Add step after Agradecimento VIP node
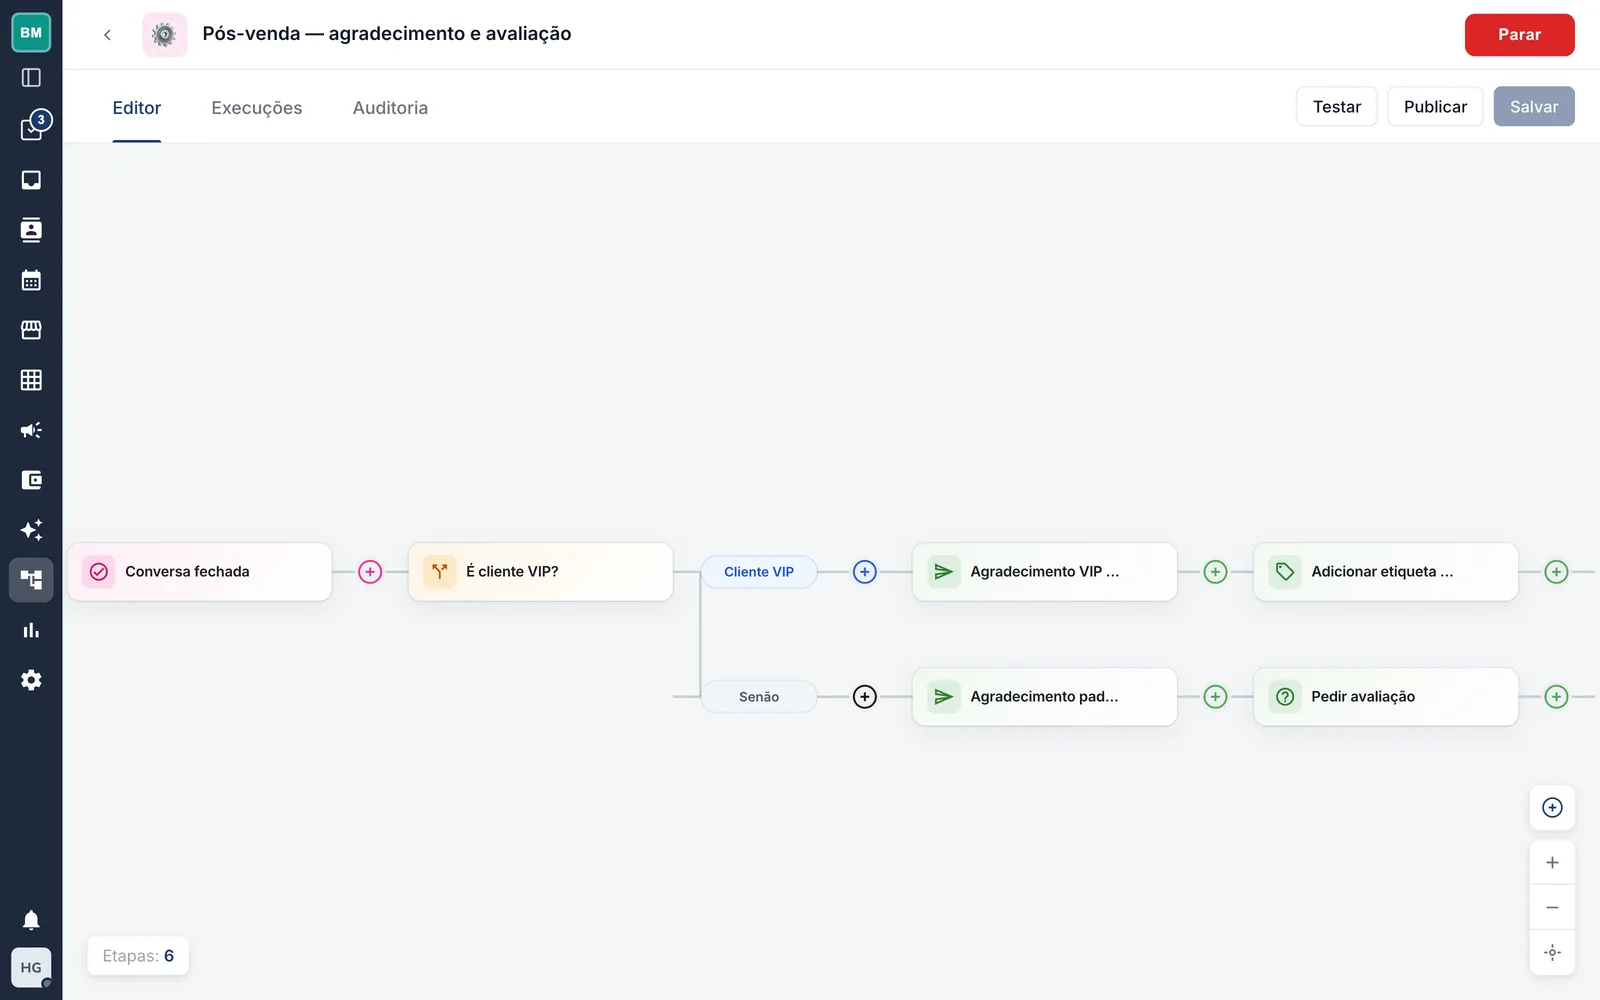The image size is (1600, 1000). tap(1215, 572)
